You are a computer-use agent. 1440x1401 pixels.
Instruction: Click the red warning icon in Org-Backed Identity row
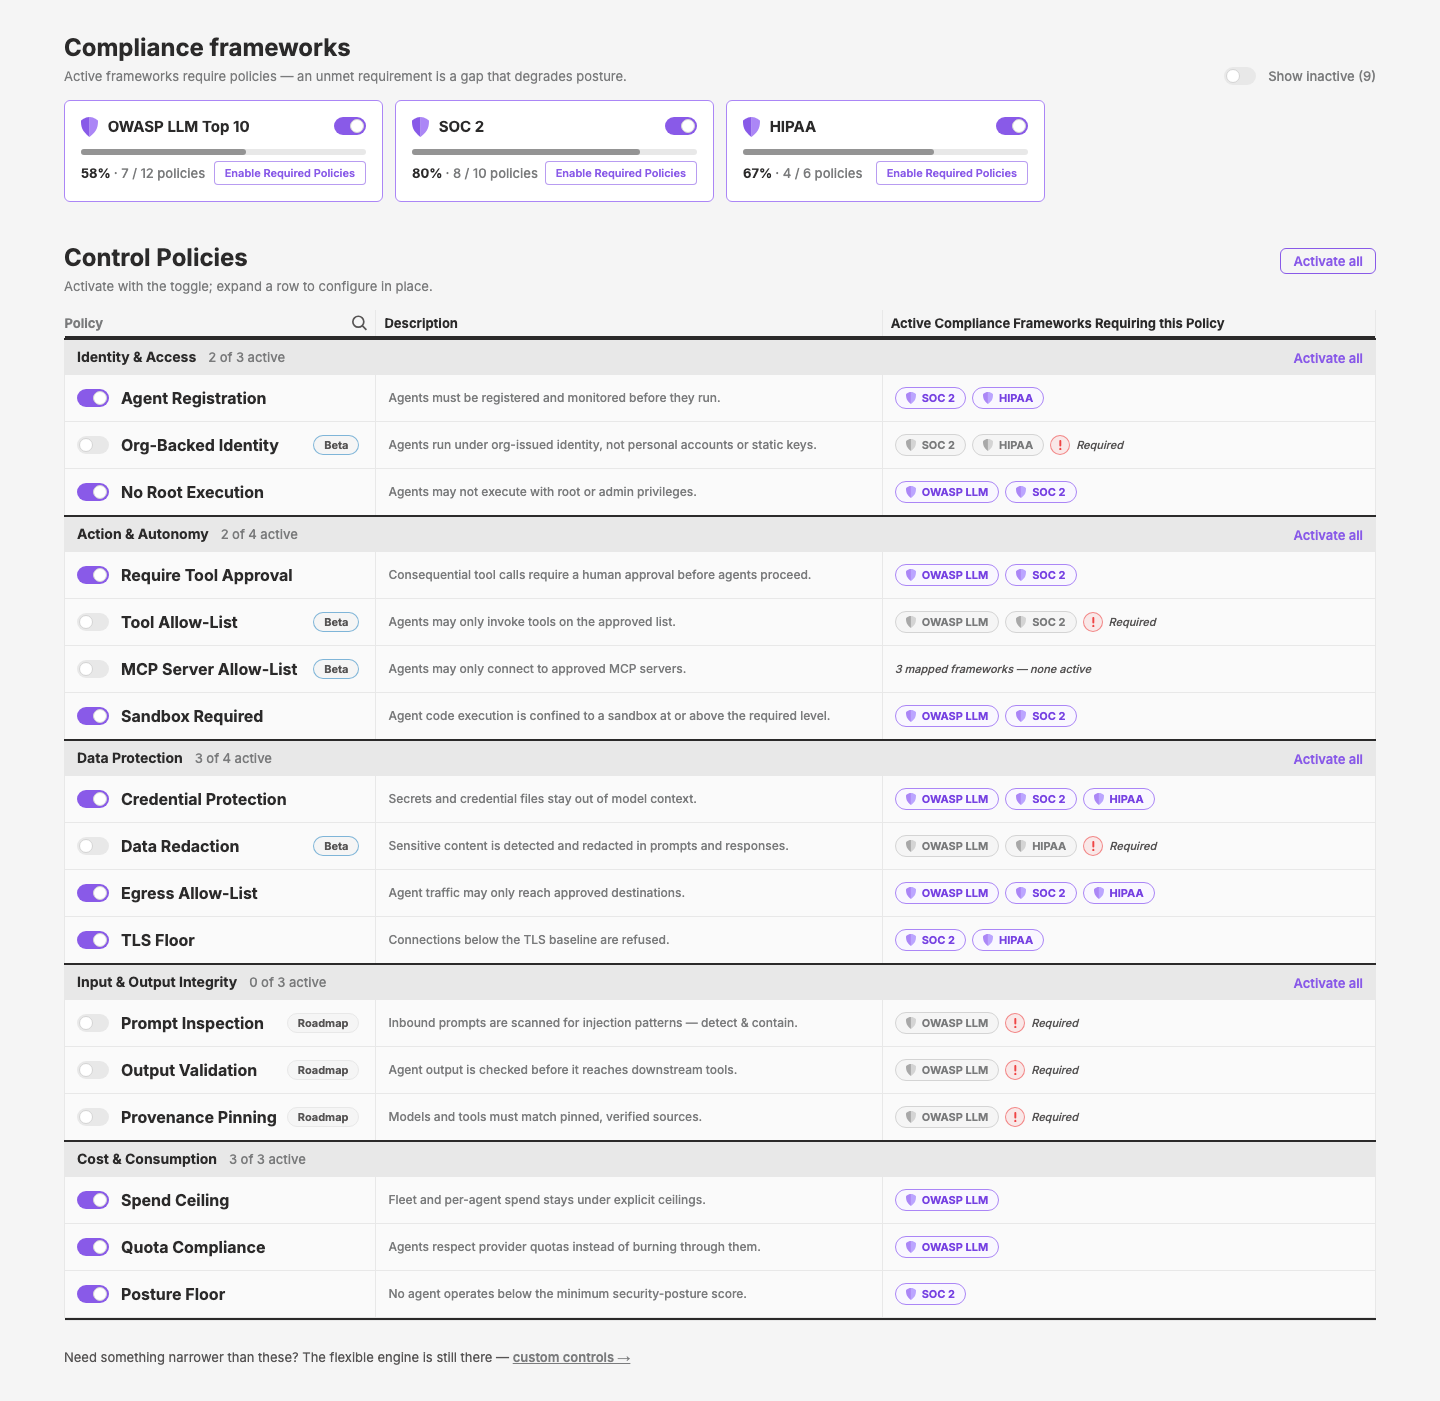(x=1061, y=445)
